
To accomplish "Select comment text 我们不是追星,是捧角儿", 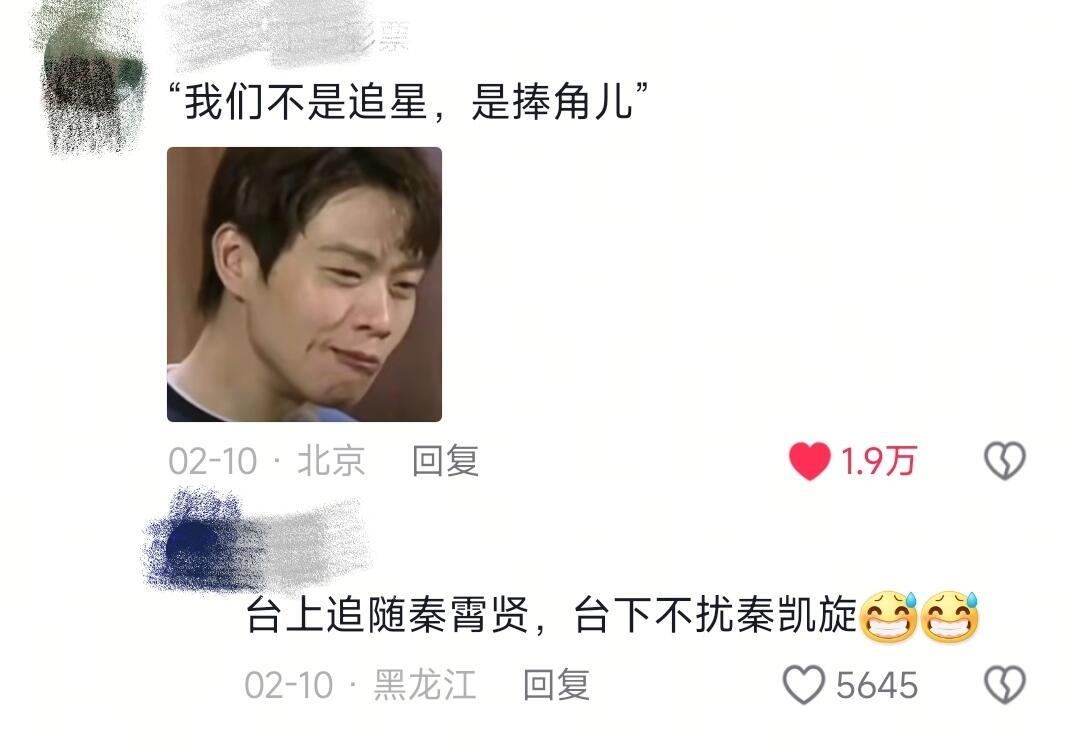I will (x=409, y=101).
